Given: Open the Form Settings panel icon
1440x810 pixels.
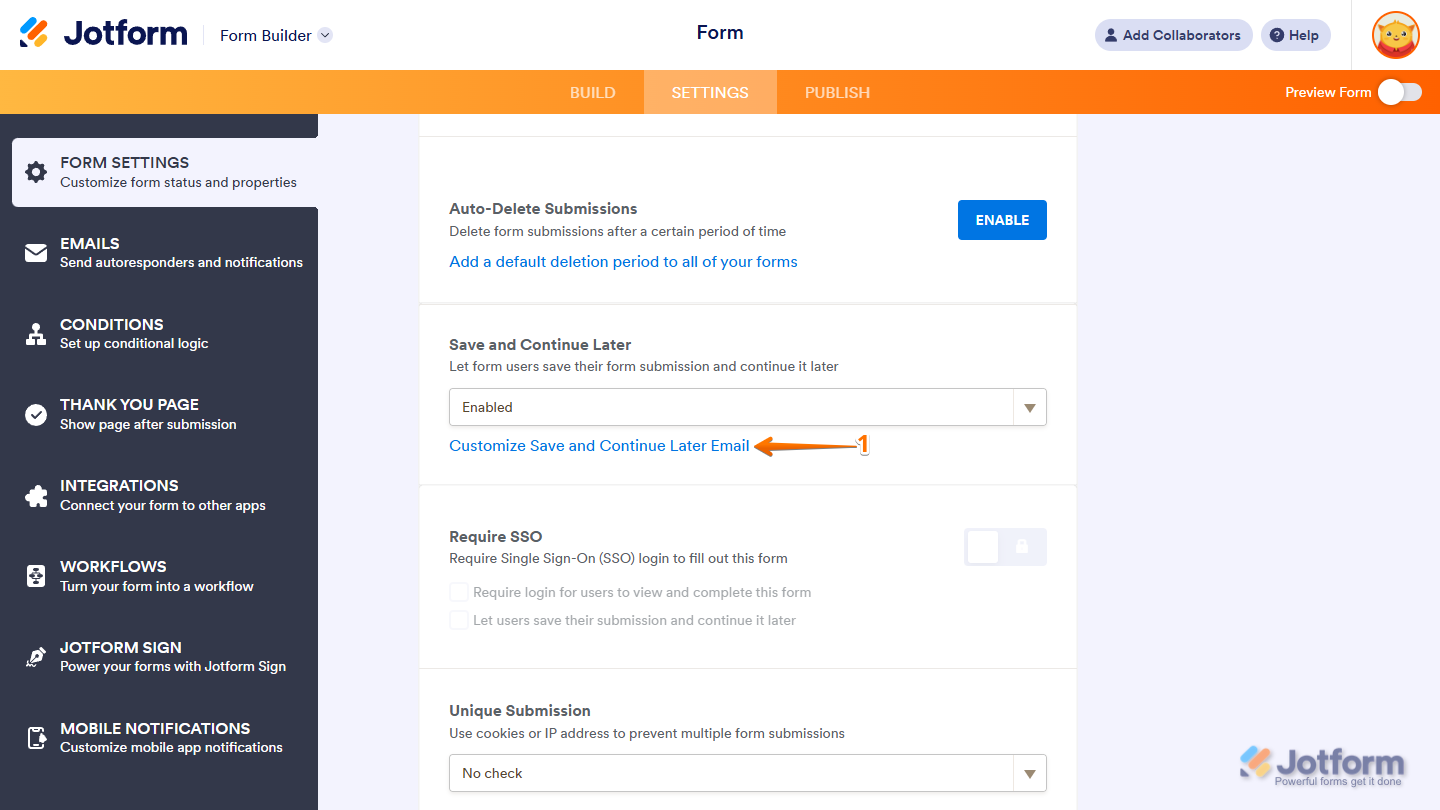Looking at the screenshot, I should tap(35, 171).
